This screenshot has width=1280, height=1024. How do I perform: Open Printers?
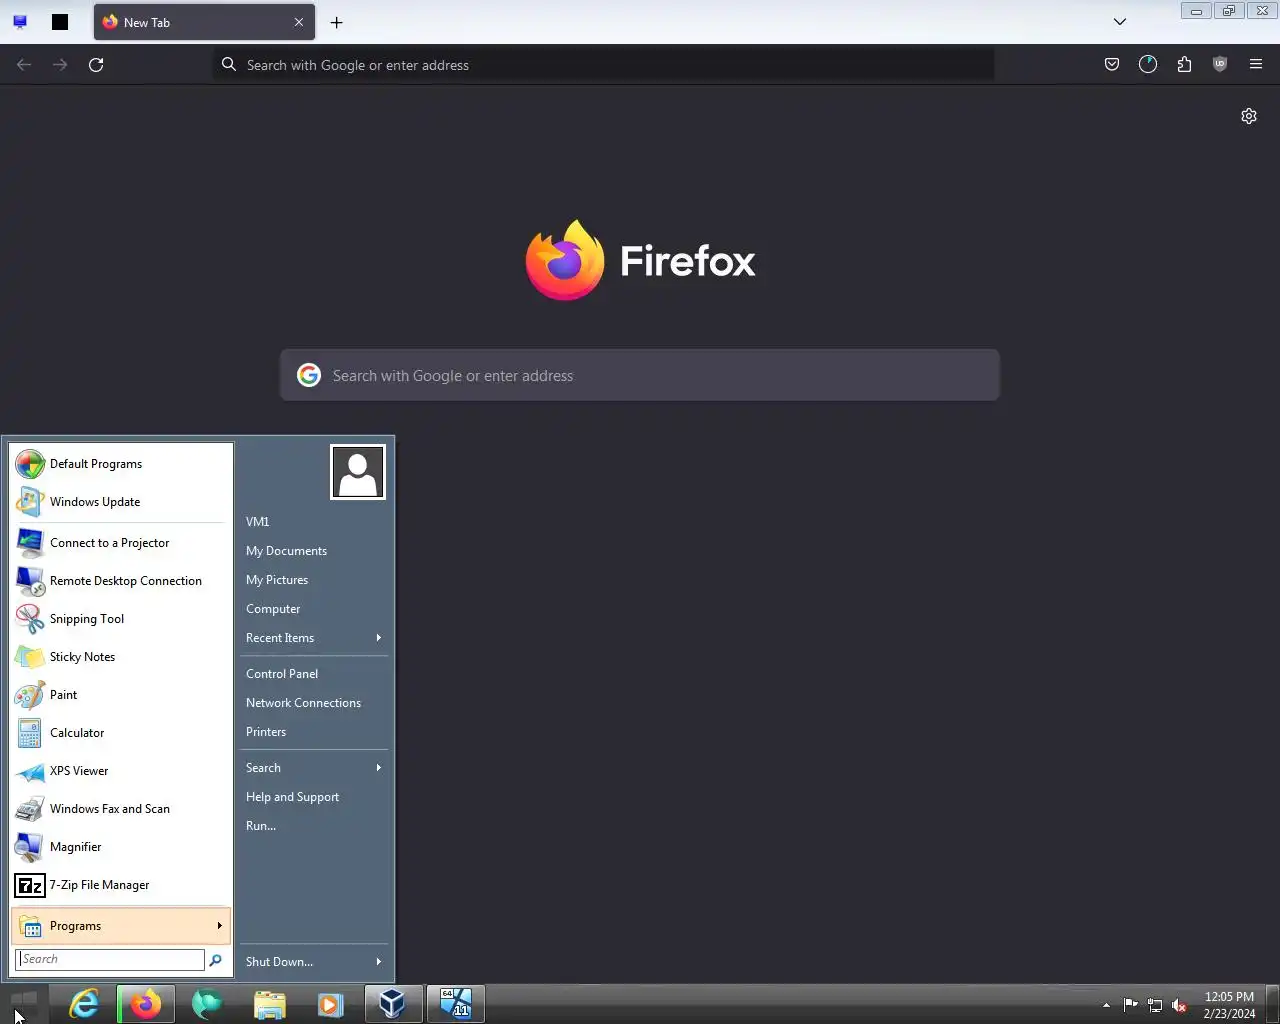point(314,732)
